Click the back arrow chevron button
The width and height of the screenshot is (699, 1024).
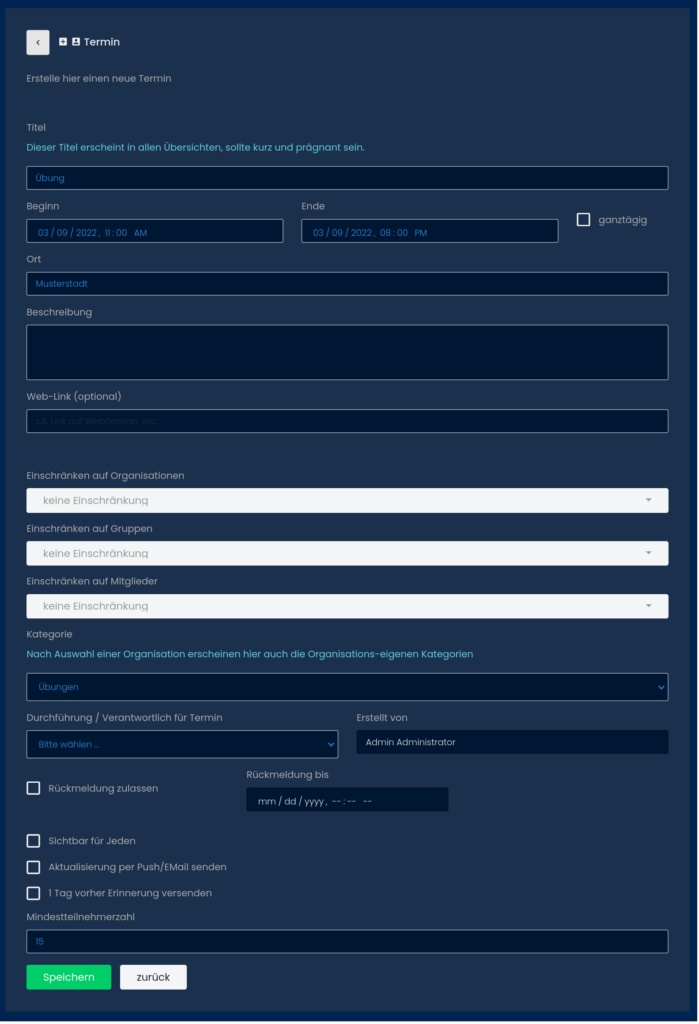click(x=37, y=42)
